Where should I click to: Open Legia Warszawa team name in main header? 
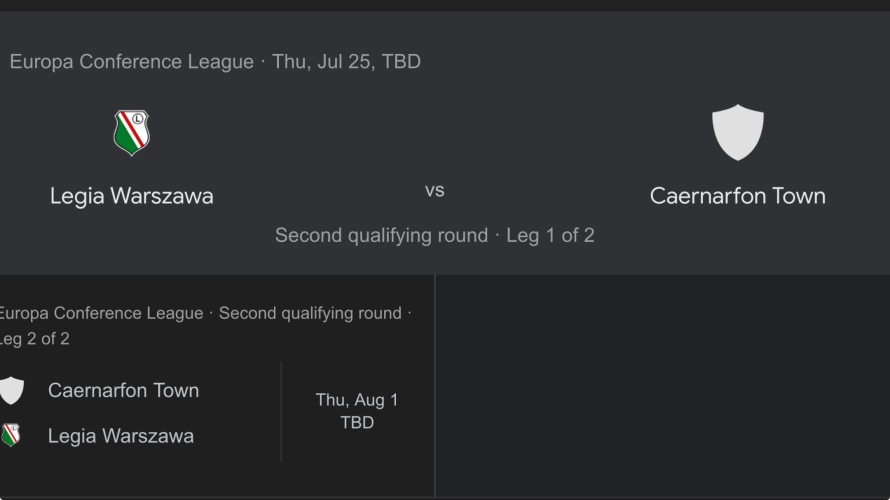point(131,196)
